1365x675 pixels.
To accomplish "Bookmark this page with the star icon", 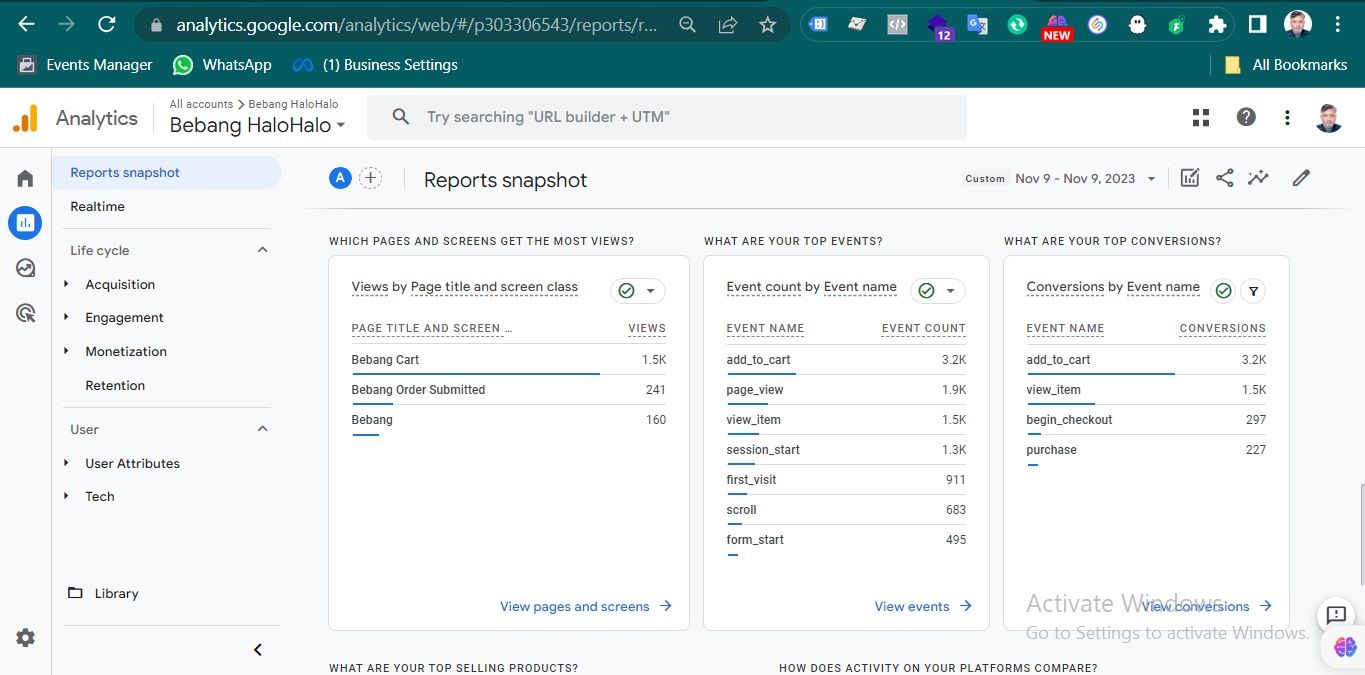I will click(768, 25).
